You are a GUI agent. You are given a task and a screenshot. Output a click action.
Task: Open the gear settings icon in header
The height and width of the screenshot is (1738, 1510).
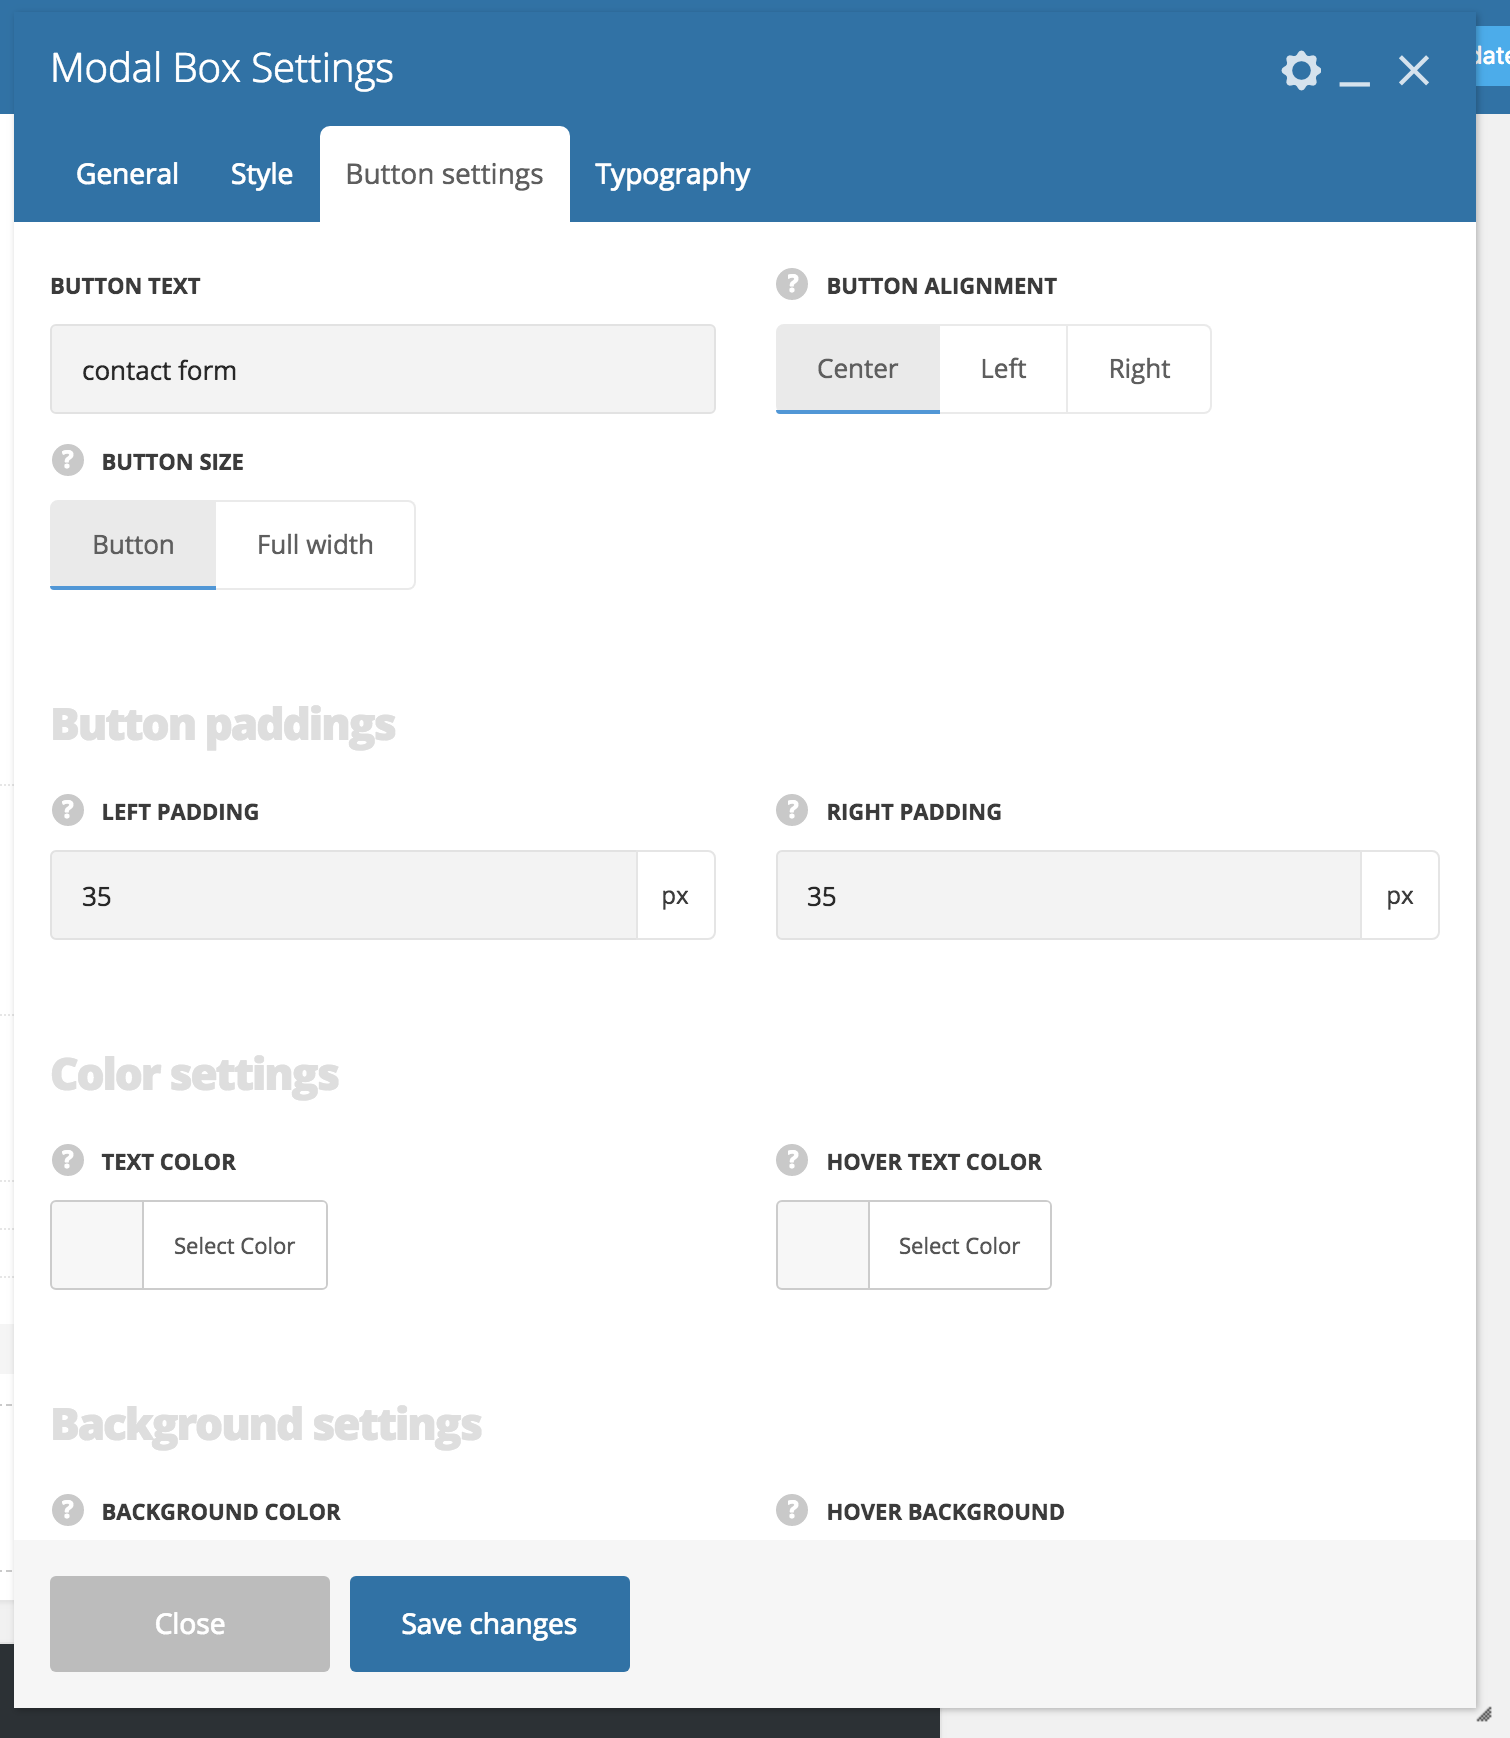[x=1301, y=70]
